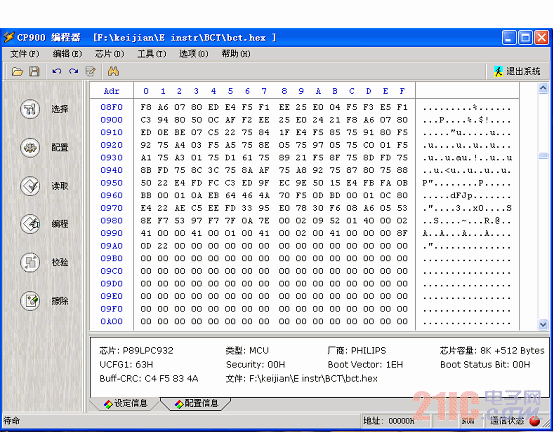The height and width of the screenshot is (432, 553).
Task: Redo edit via toolbar arrow
Action: (x=74, y=72)
